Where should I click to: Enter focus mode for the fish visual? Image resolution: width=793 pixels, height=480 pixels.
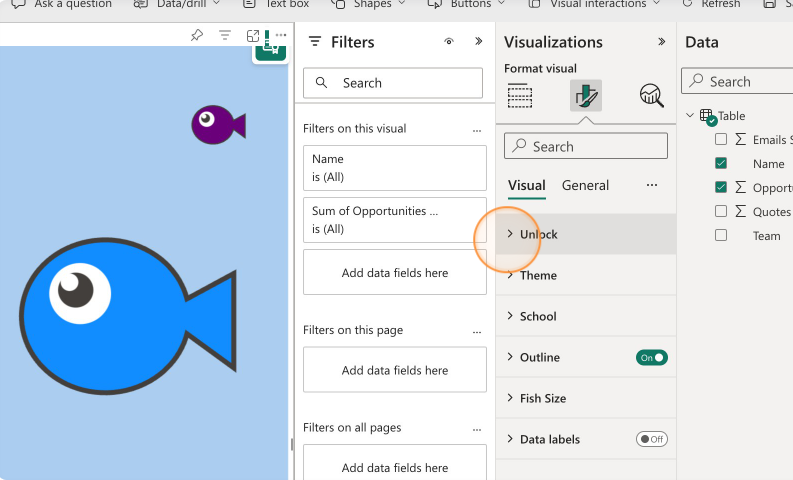(x=252, y=36)
